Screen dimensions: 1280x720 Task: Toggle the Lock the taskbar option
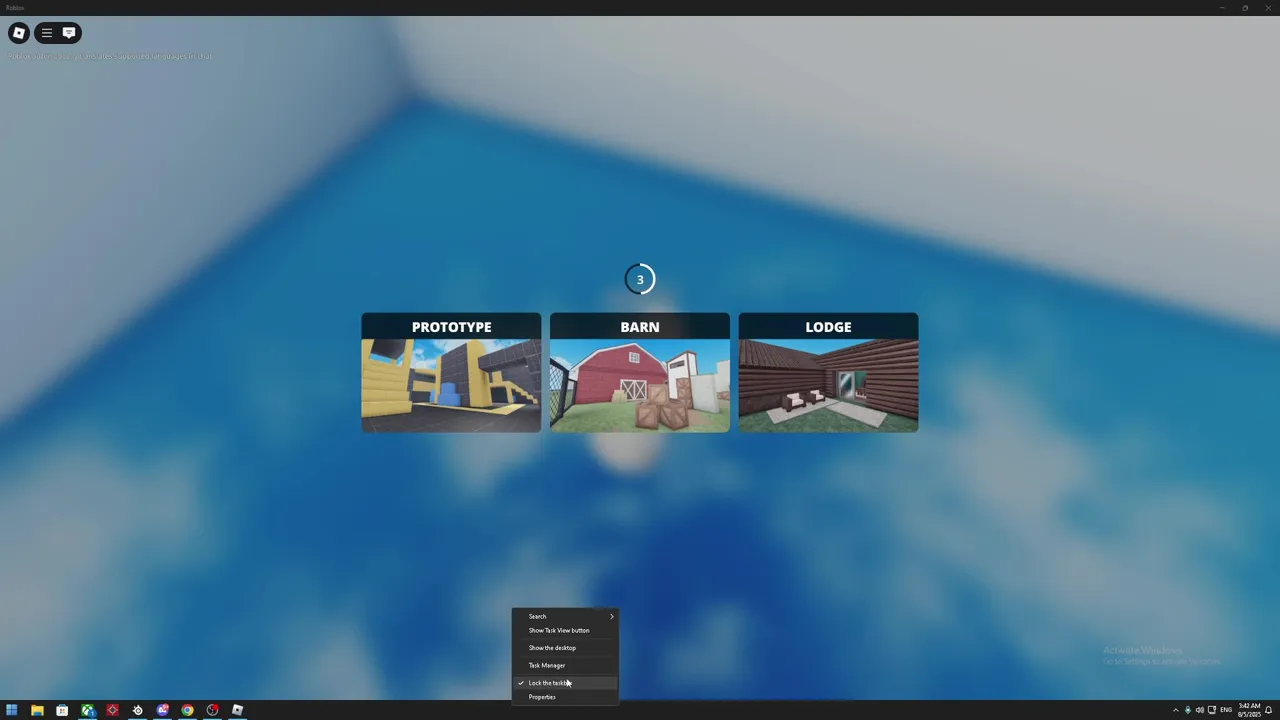pyautogui.click(x=566, y=683)
